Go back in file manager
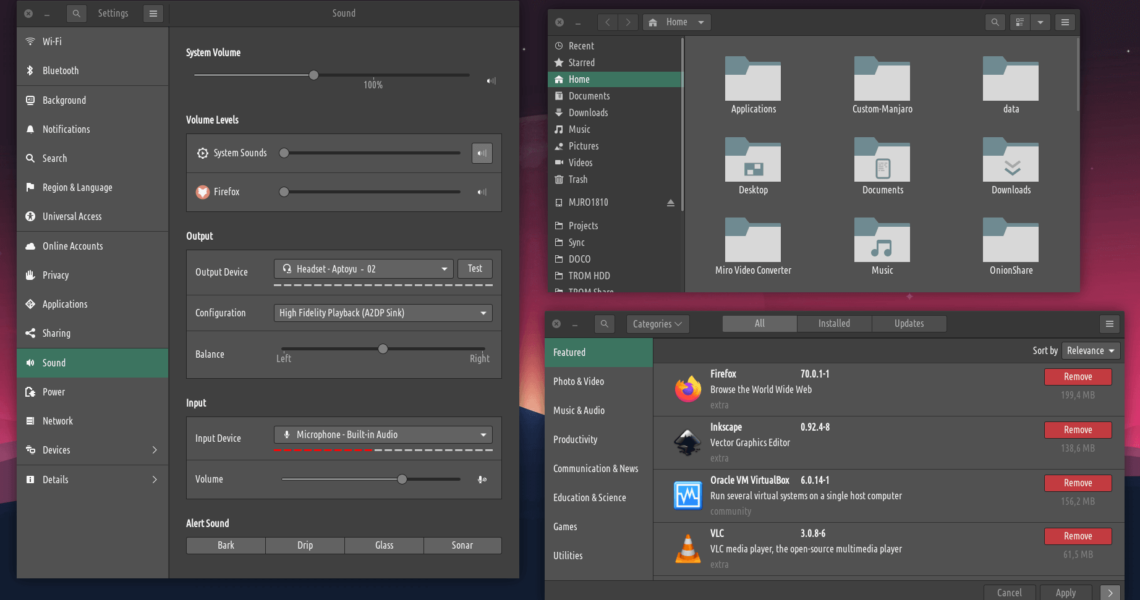 (608, 22)
